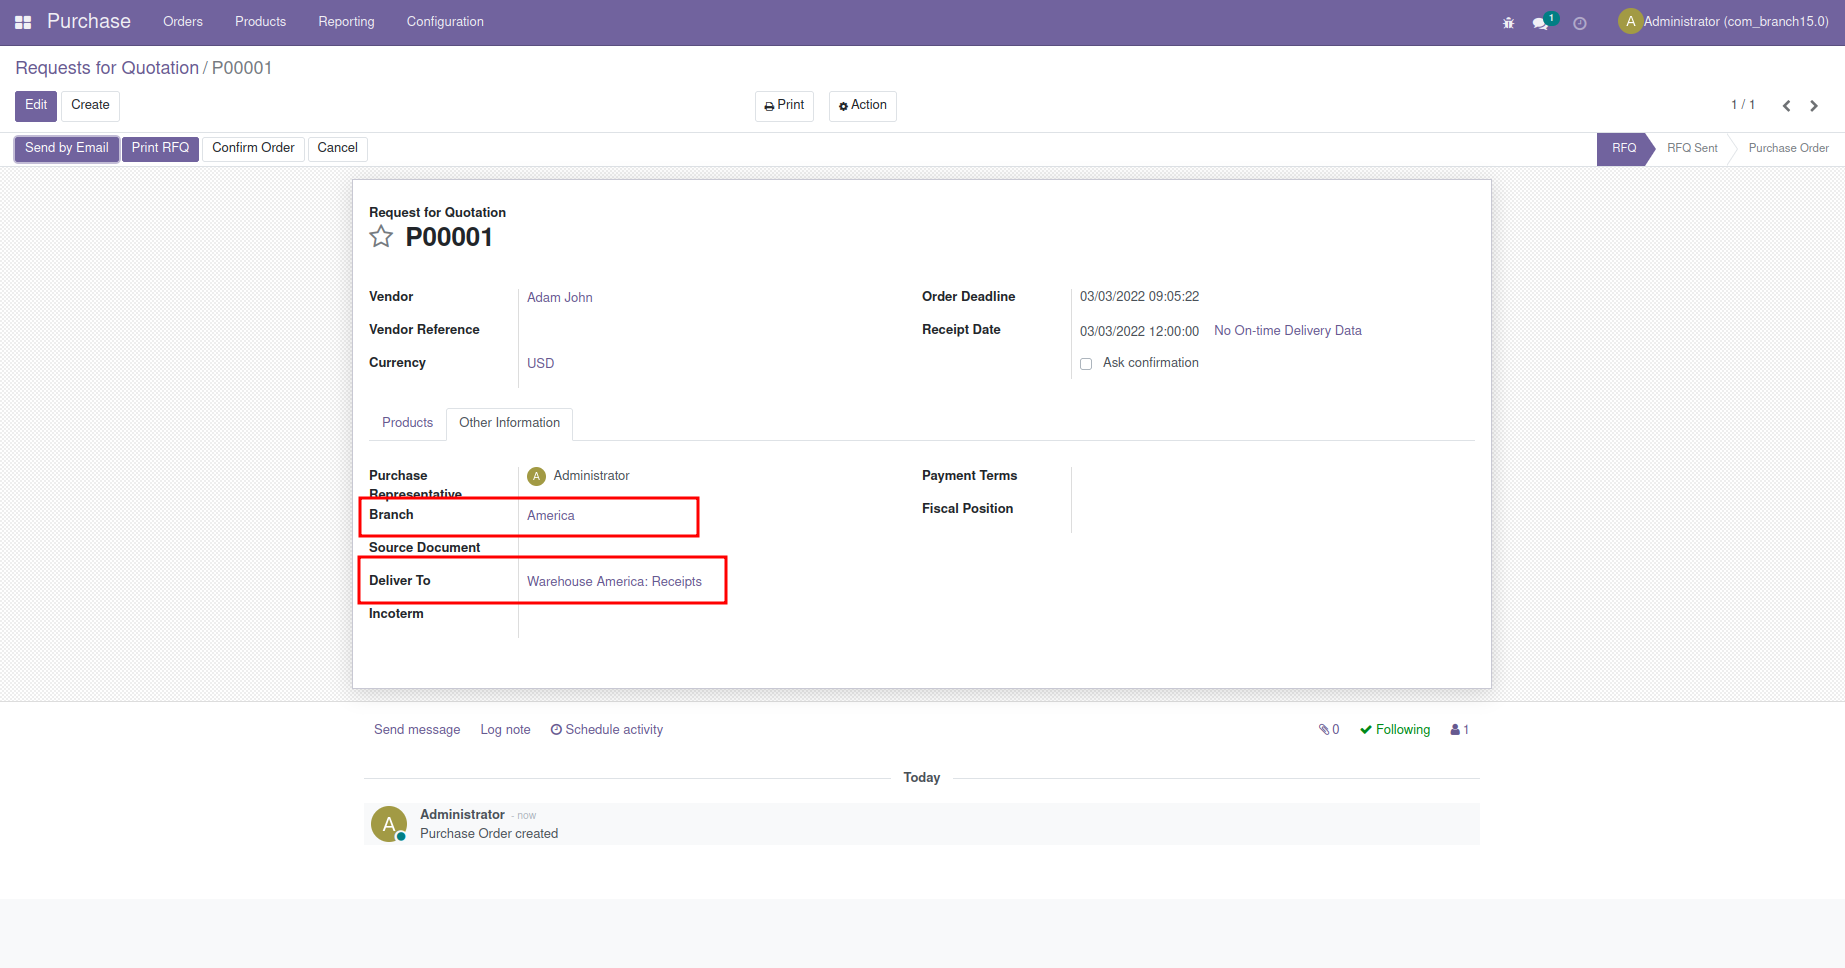The image size is (1845, 968).
Task: Click Send message in chatter
Action: [417, 730]
